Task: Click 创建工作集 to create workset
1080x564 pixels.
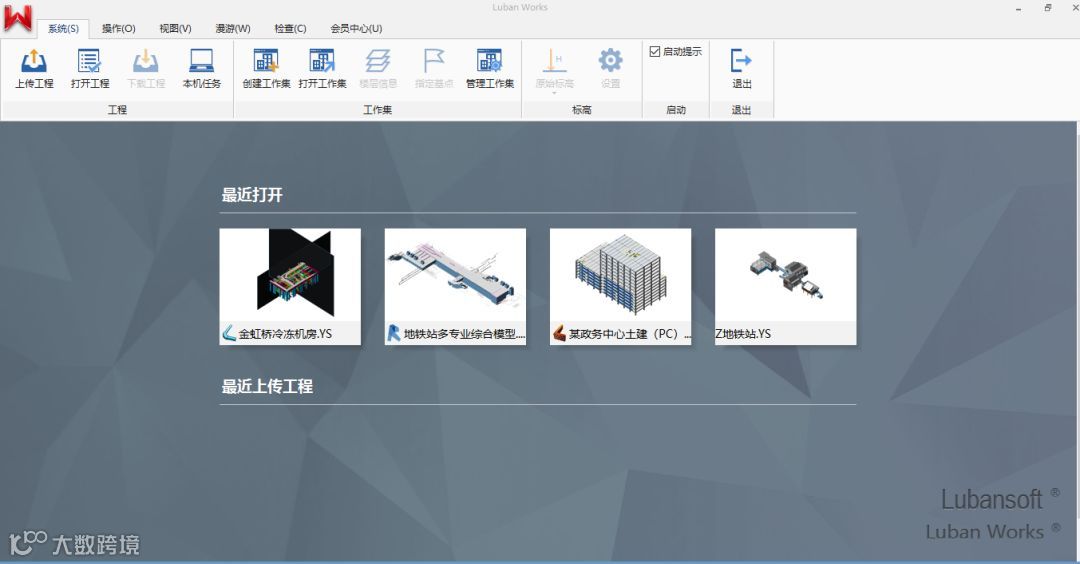Action: coord(266,69)
